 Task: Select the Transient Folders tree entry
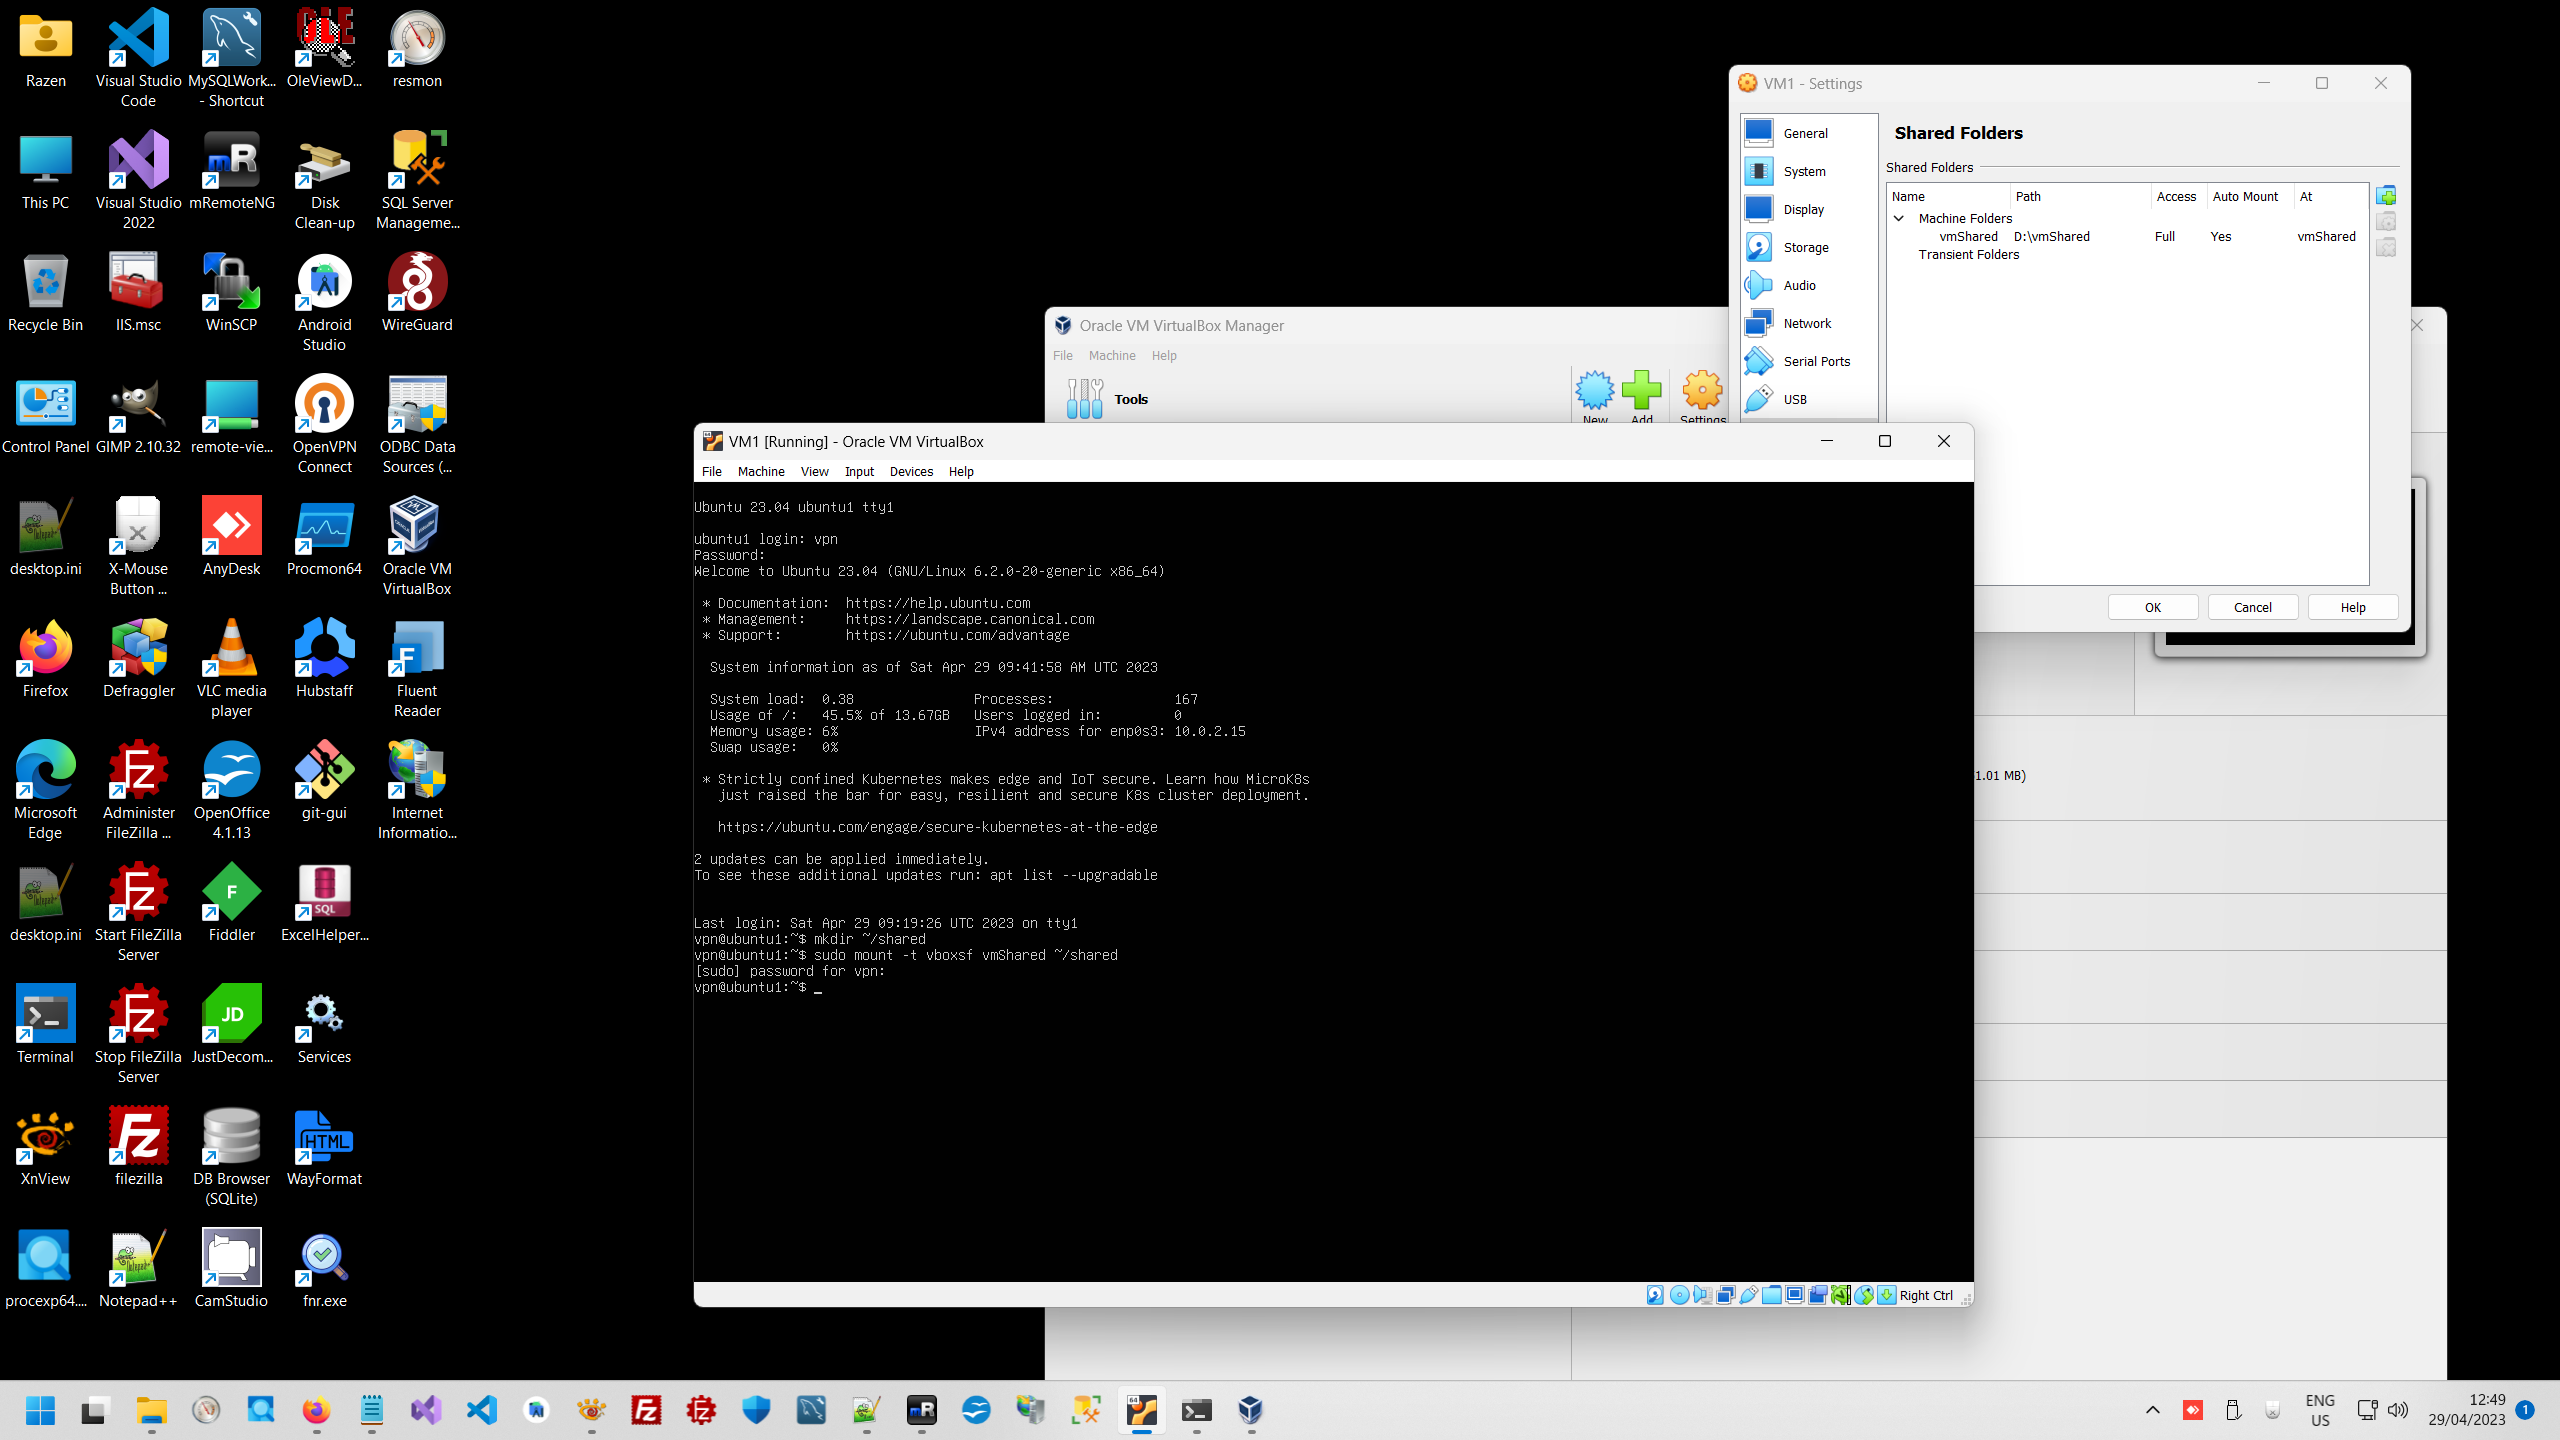1968,254
